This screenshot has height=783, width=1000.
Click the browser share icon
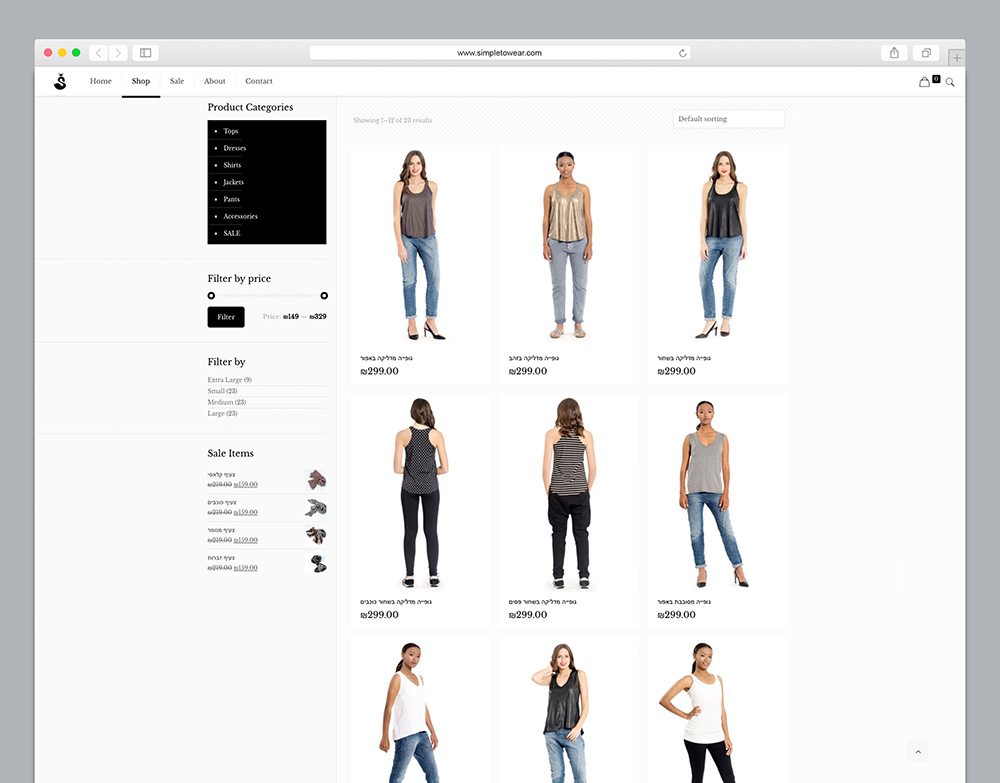tap(894, 53)
